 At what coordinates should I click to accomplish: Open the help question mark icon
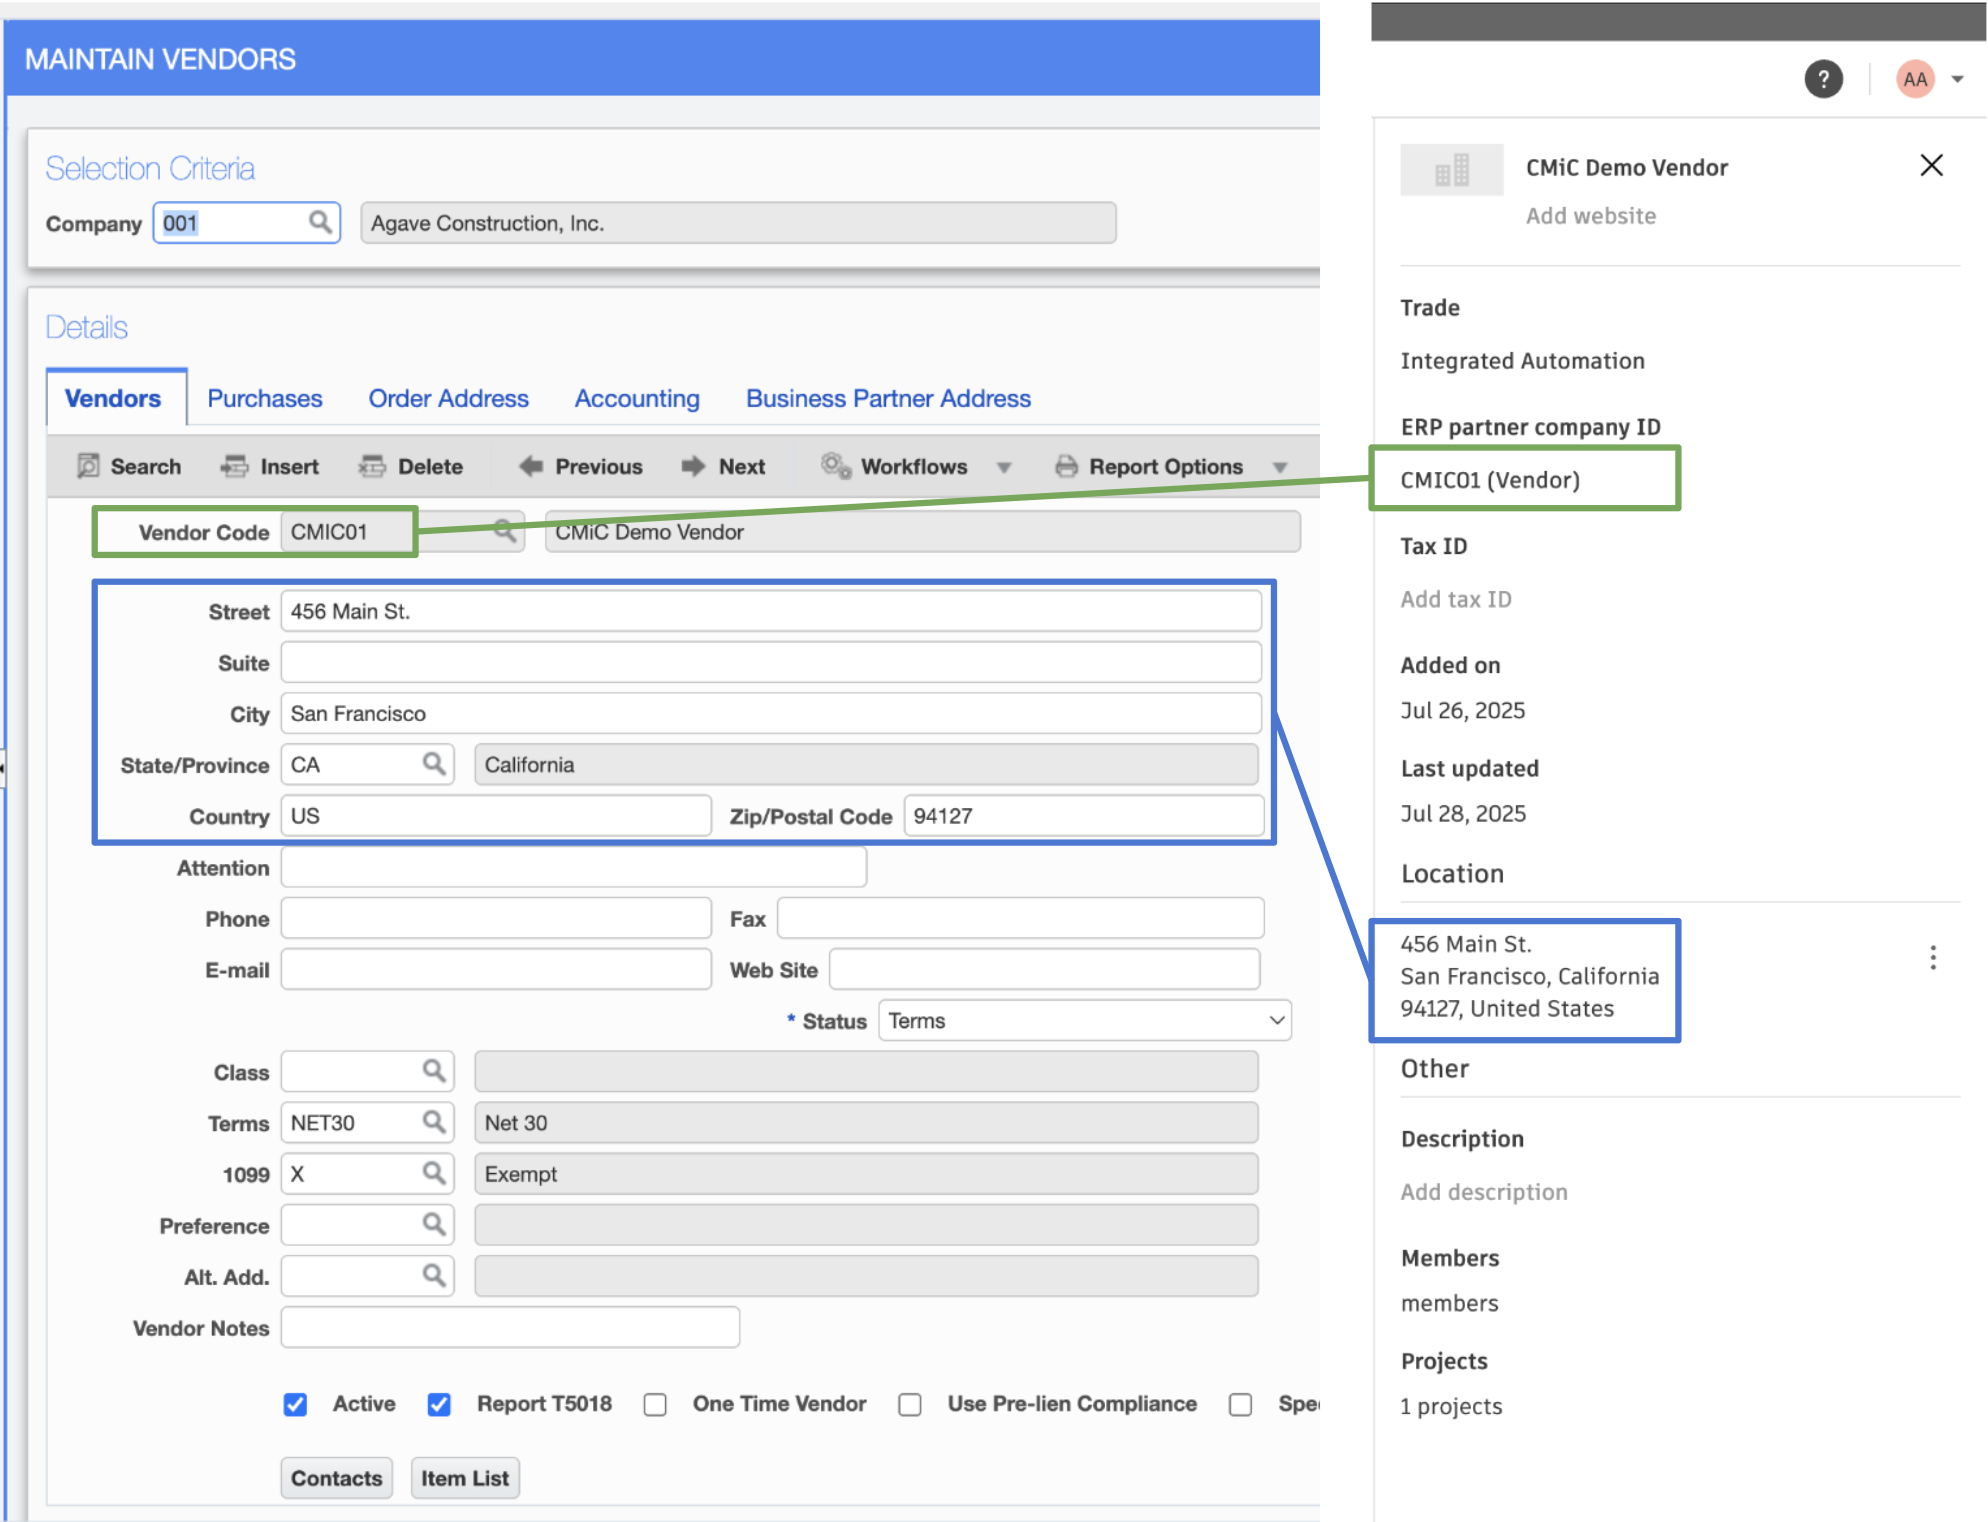[1823, 79]
